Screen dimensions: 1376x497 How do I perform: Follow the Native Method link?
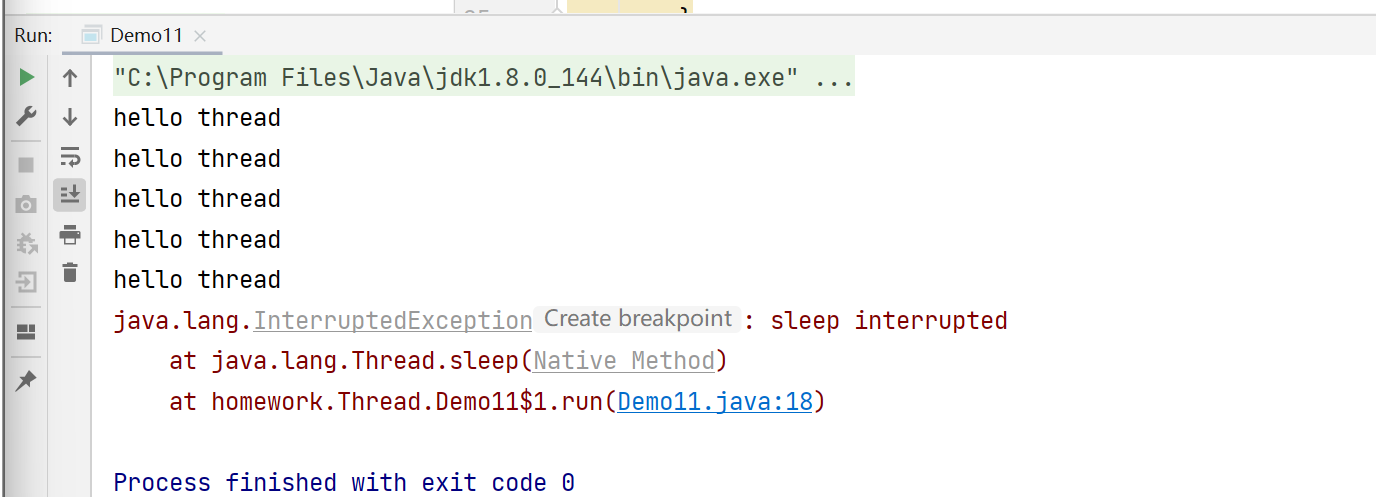click(625, 361)
